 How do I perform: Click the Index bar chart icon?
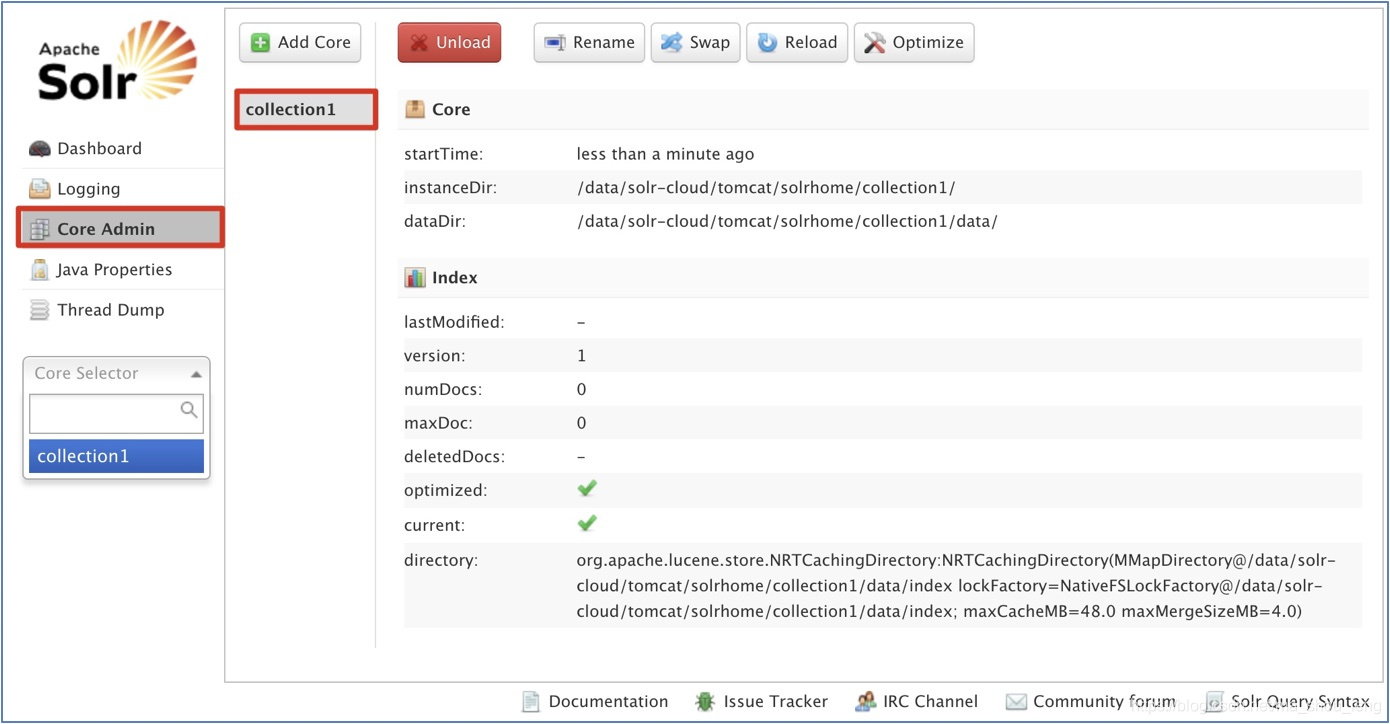415,277
